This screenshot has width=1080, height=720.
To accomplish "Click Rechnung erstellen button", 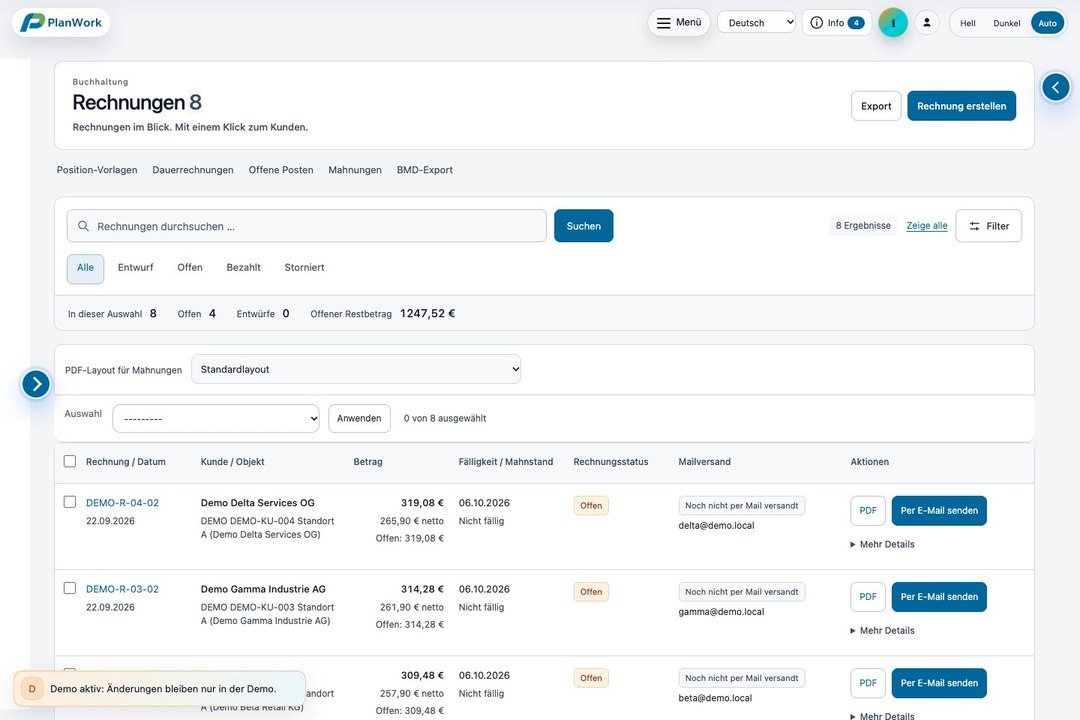I will (x=961, y=106).
